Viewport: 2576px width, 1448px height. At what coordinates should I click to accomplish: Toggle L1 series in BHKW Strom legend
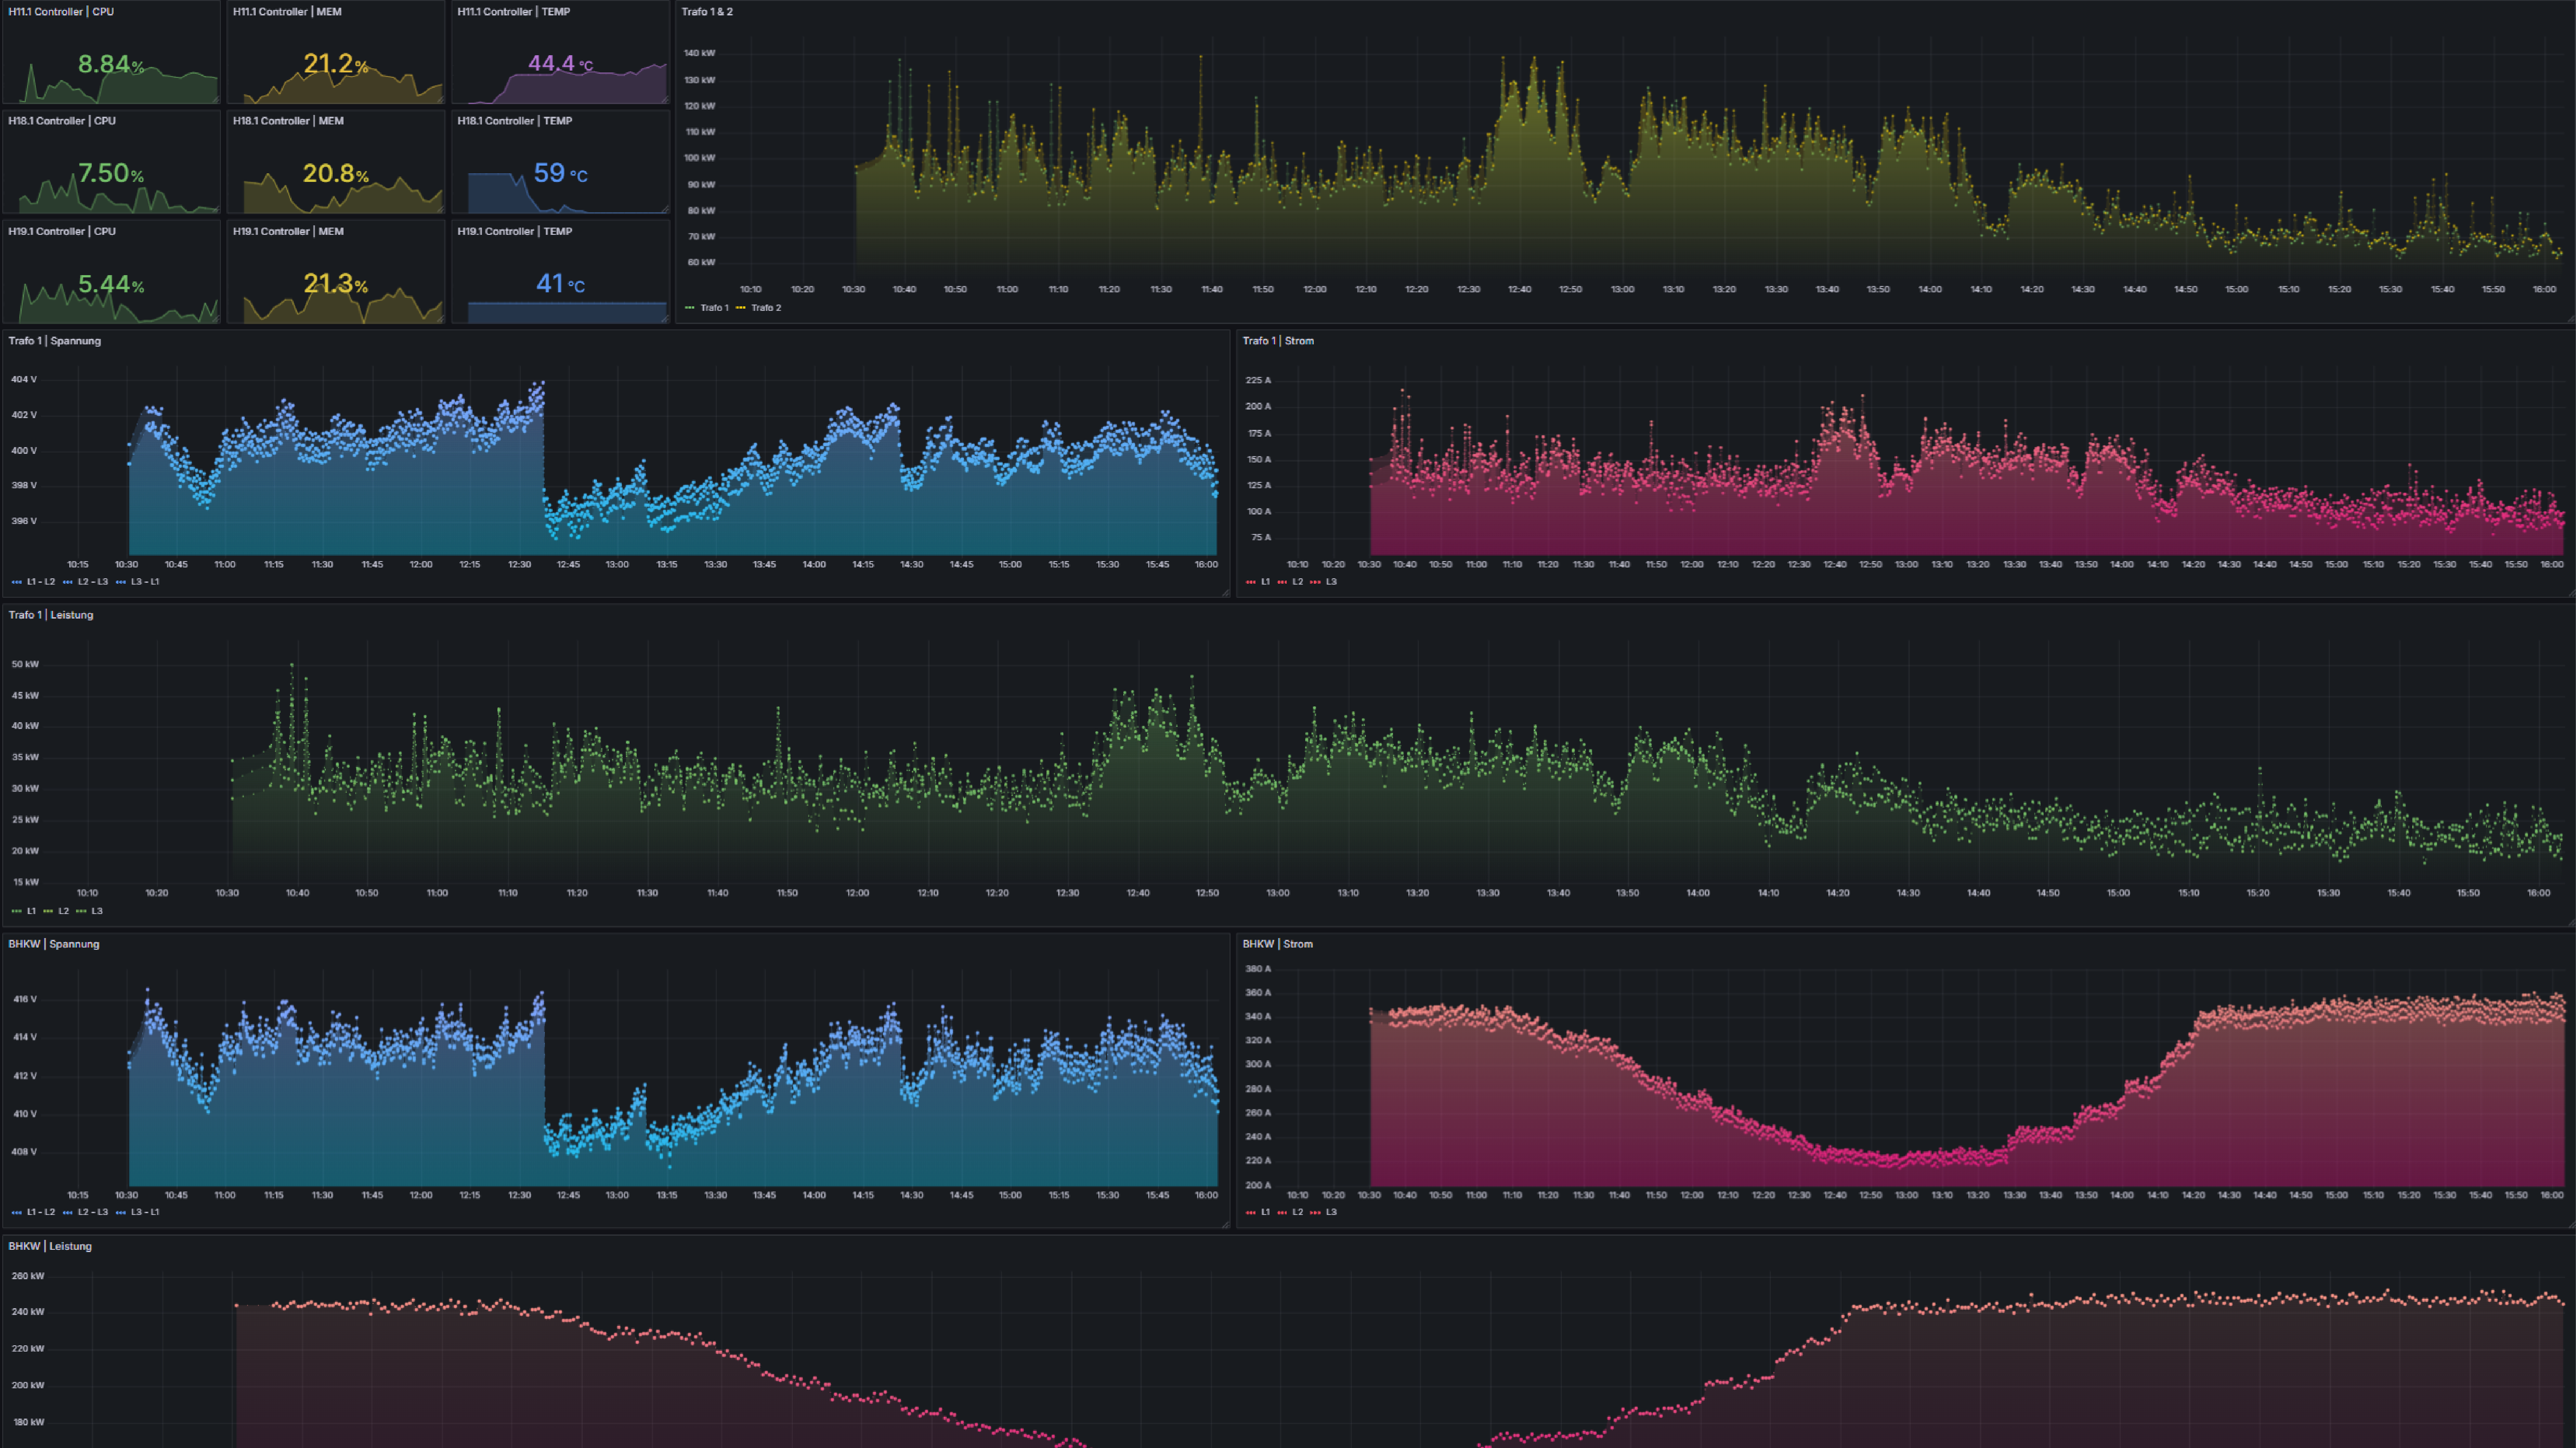coord(1265,1212)
